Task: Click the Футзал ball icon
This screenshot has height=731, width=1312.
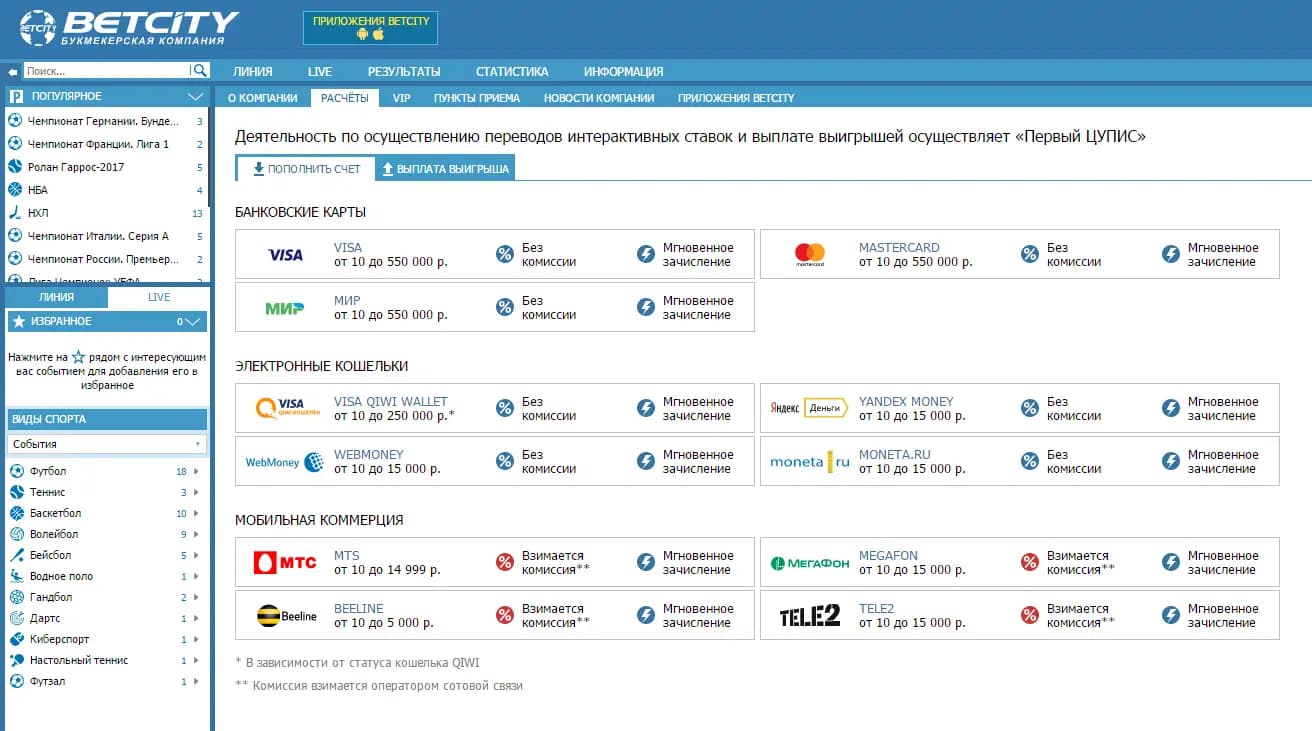Action: (x=16, y=681)
